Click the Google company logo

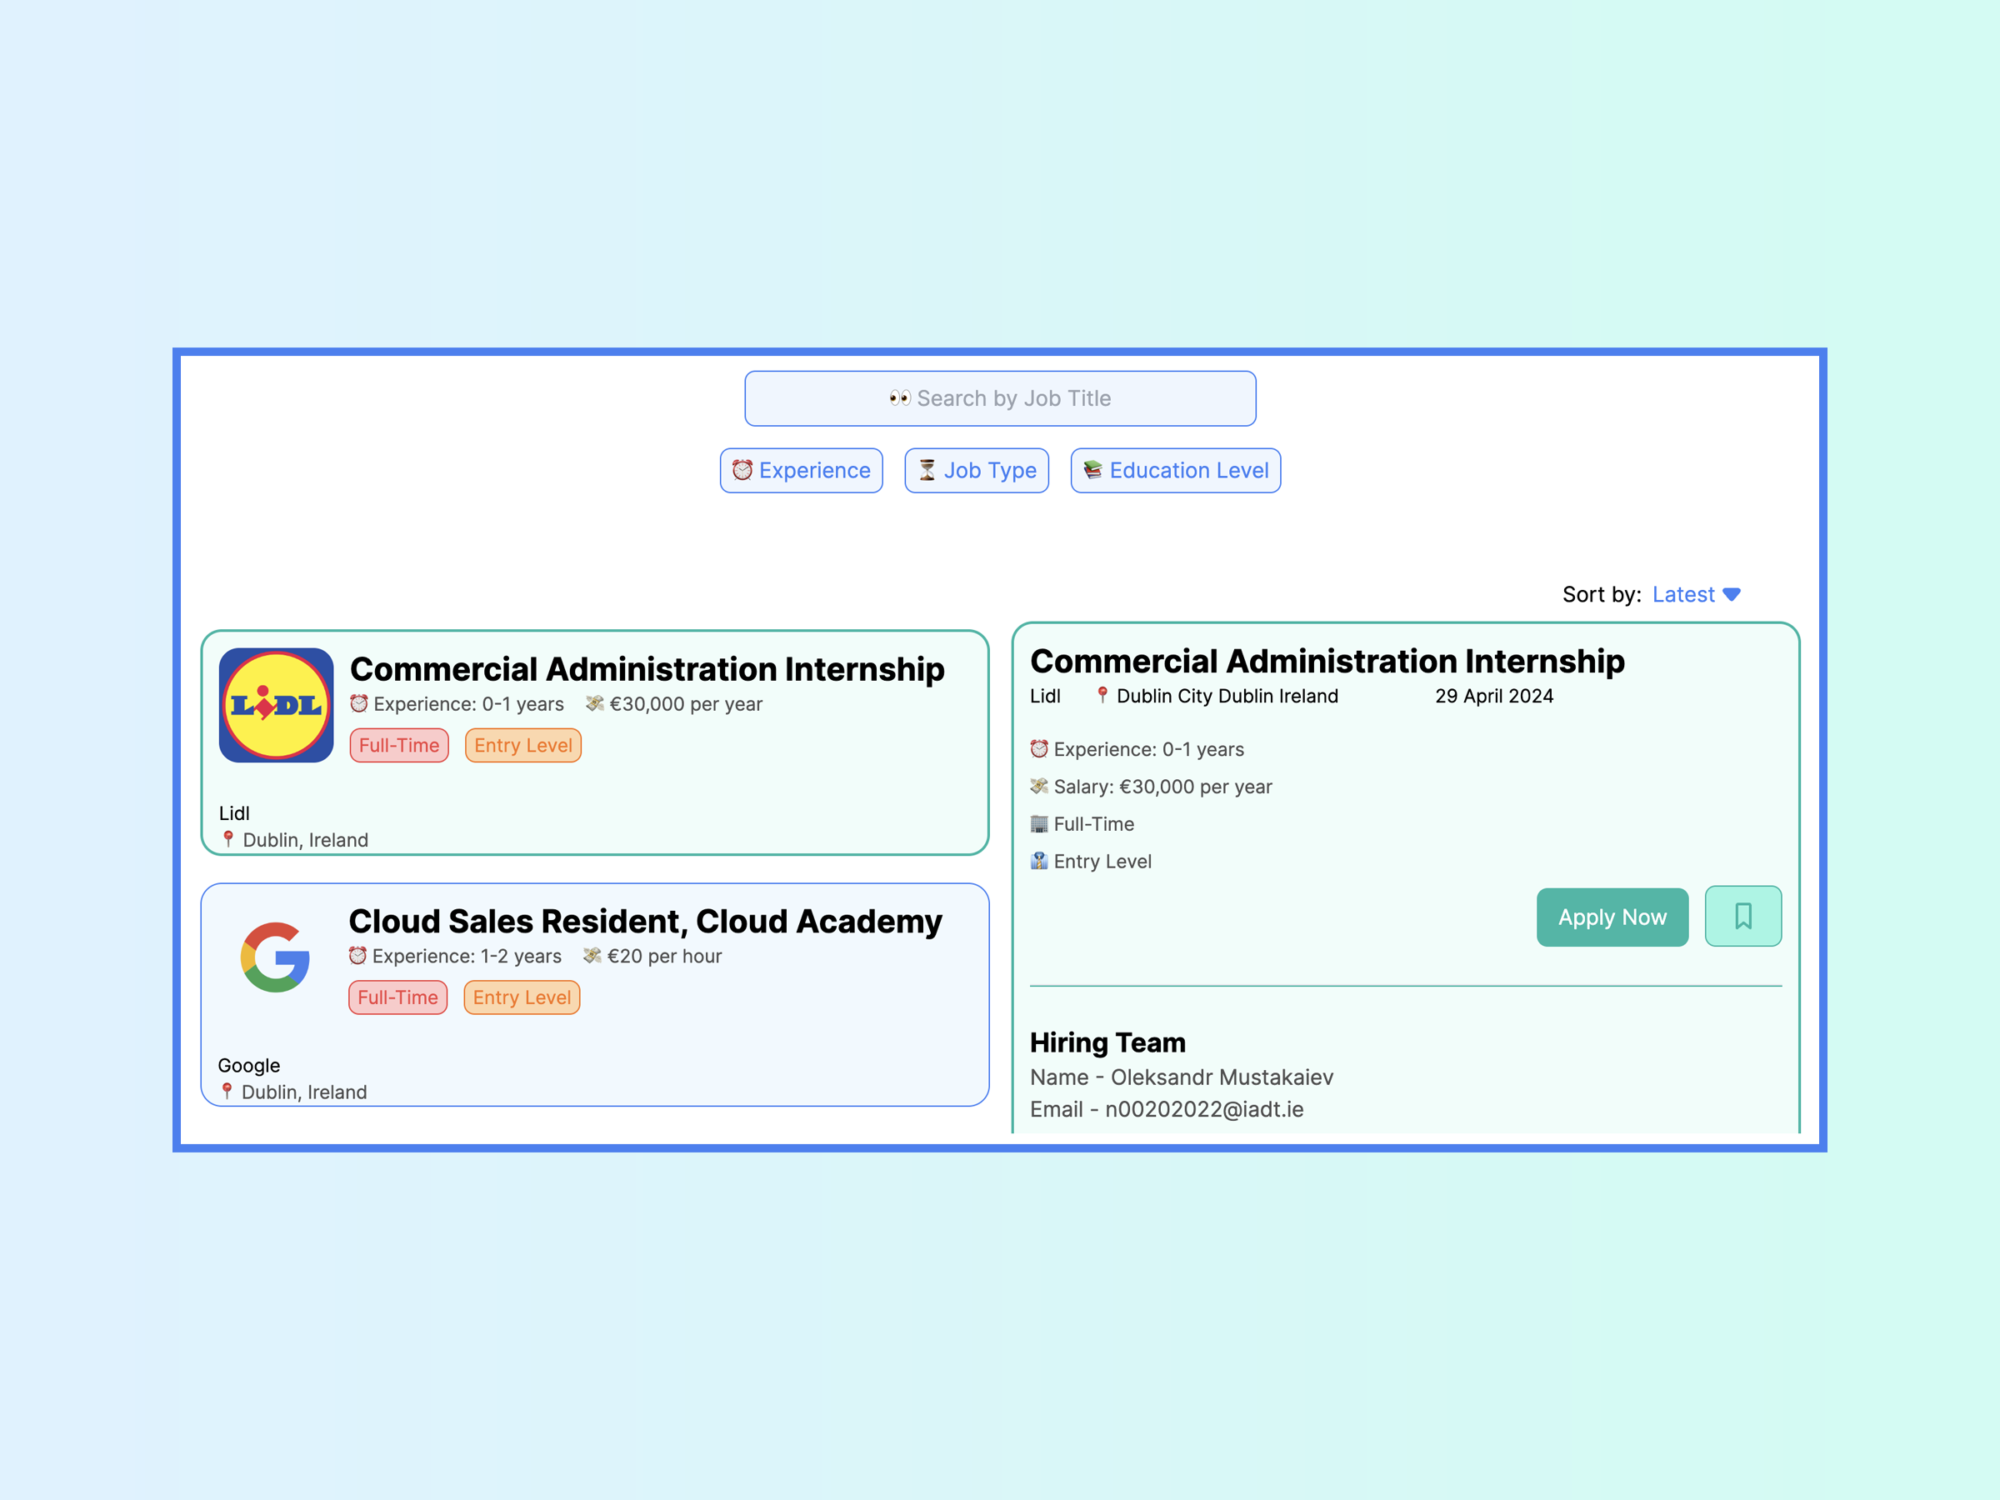(x=275, y=957)
